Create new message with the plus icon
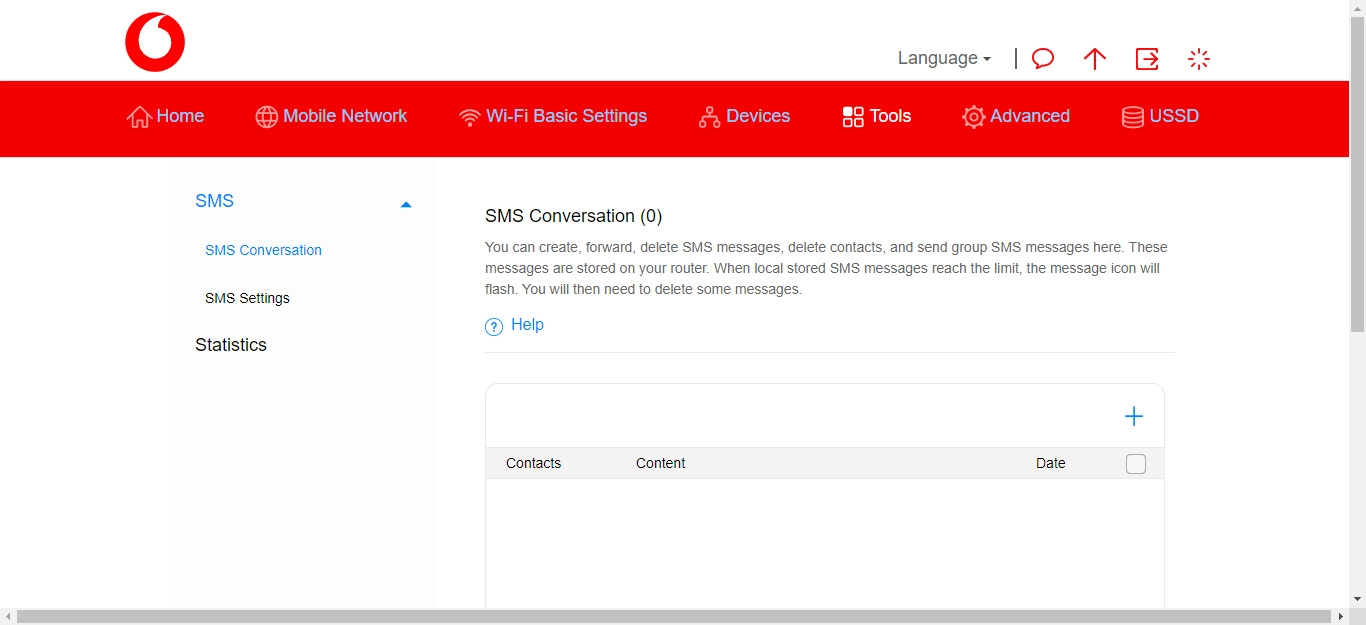Viewport: 1366px width, 625px height. tap(1134, 415)
